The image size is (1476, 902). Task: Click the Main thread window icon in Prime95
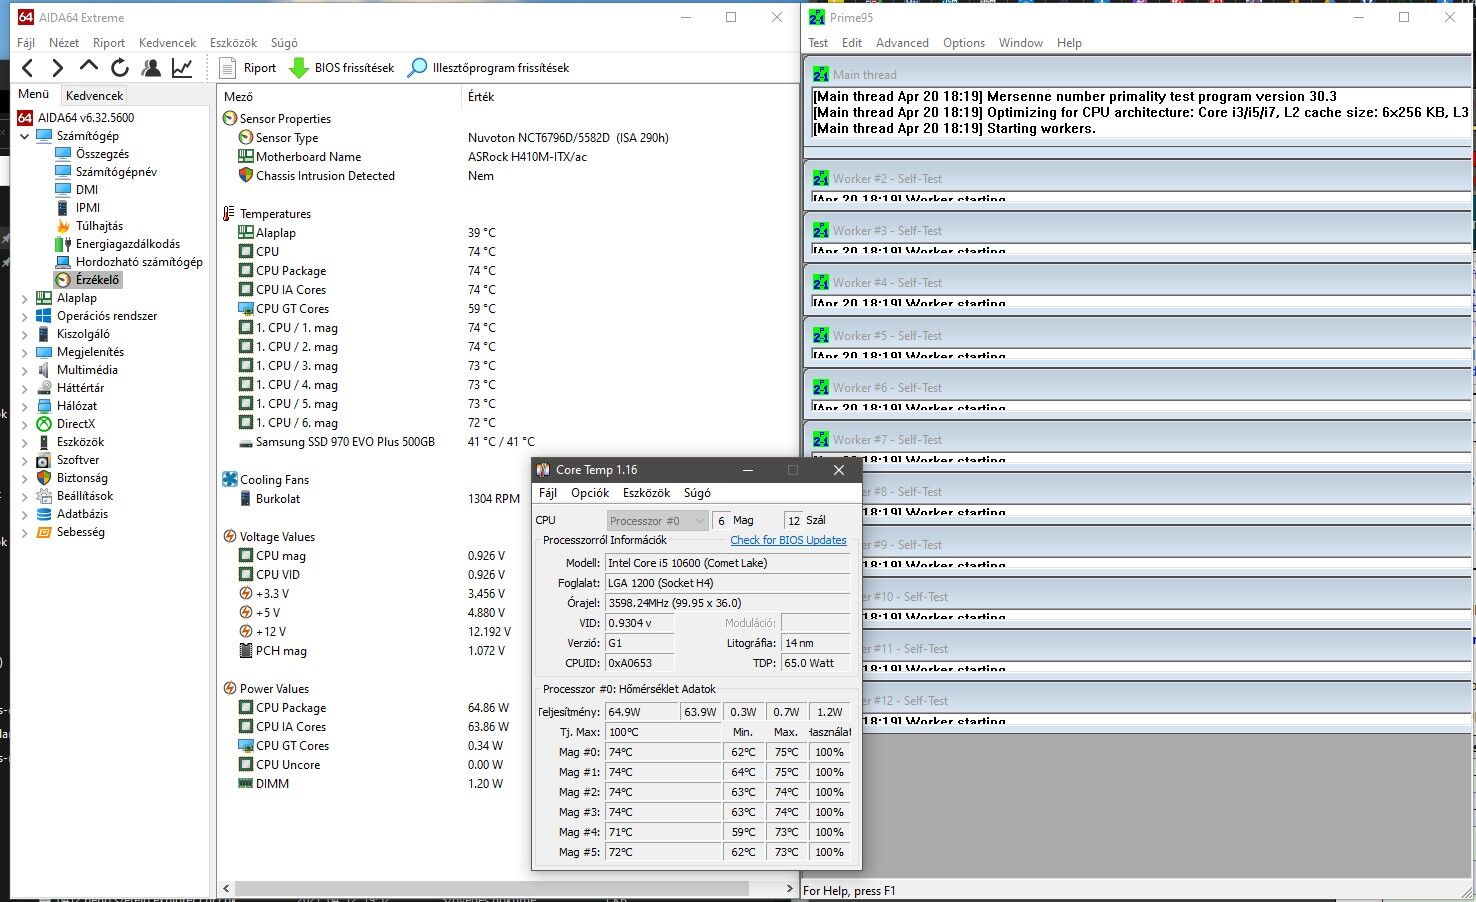(820, 74)
